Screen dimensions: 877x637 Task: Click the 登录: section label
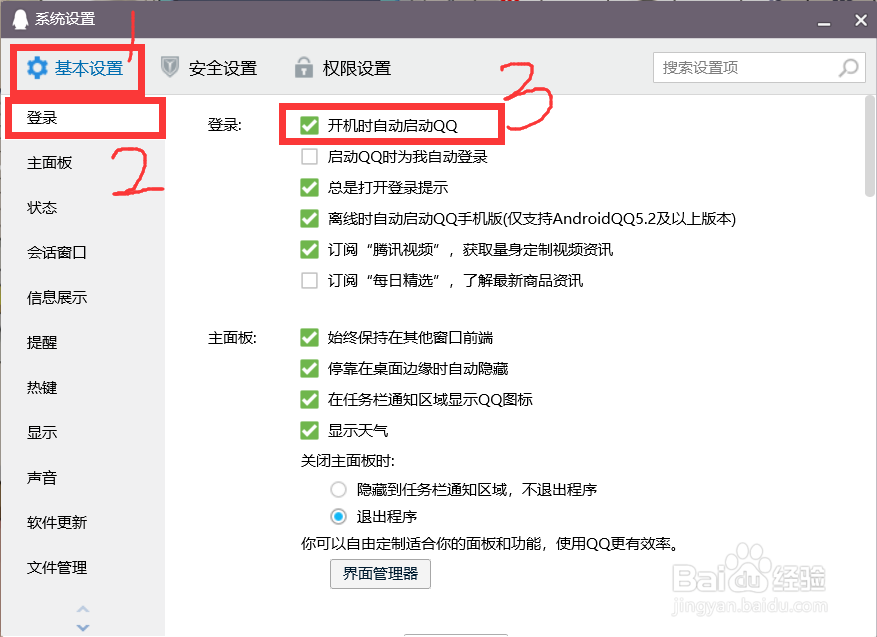[224, 125]
